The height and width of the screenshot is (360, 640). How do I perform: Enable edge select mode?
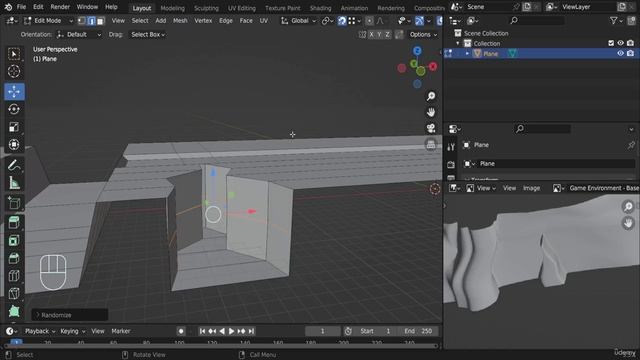(91, 20)
